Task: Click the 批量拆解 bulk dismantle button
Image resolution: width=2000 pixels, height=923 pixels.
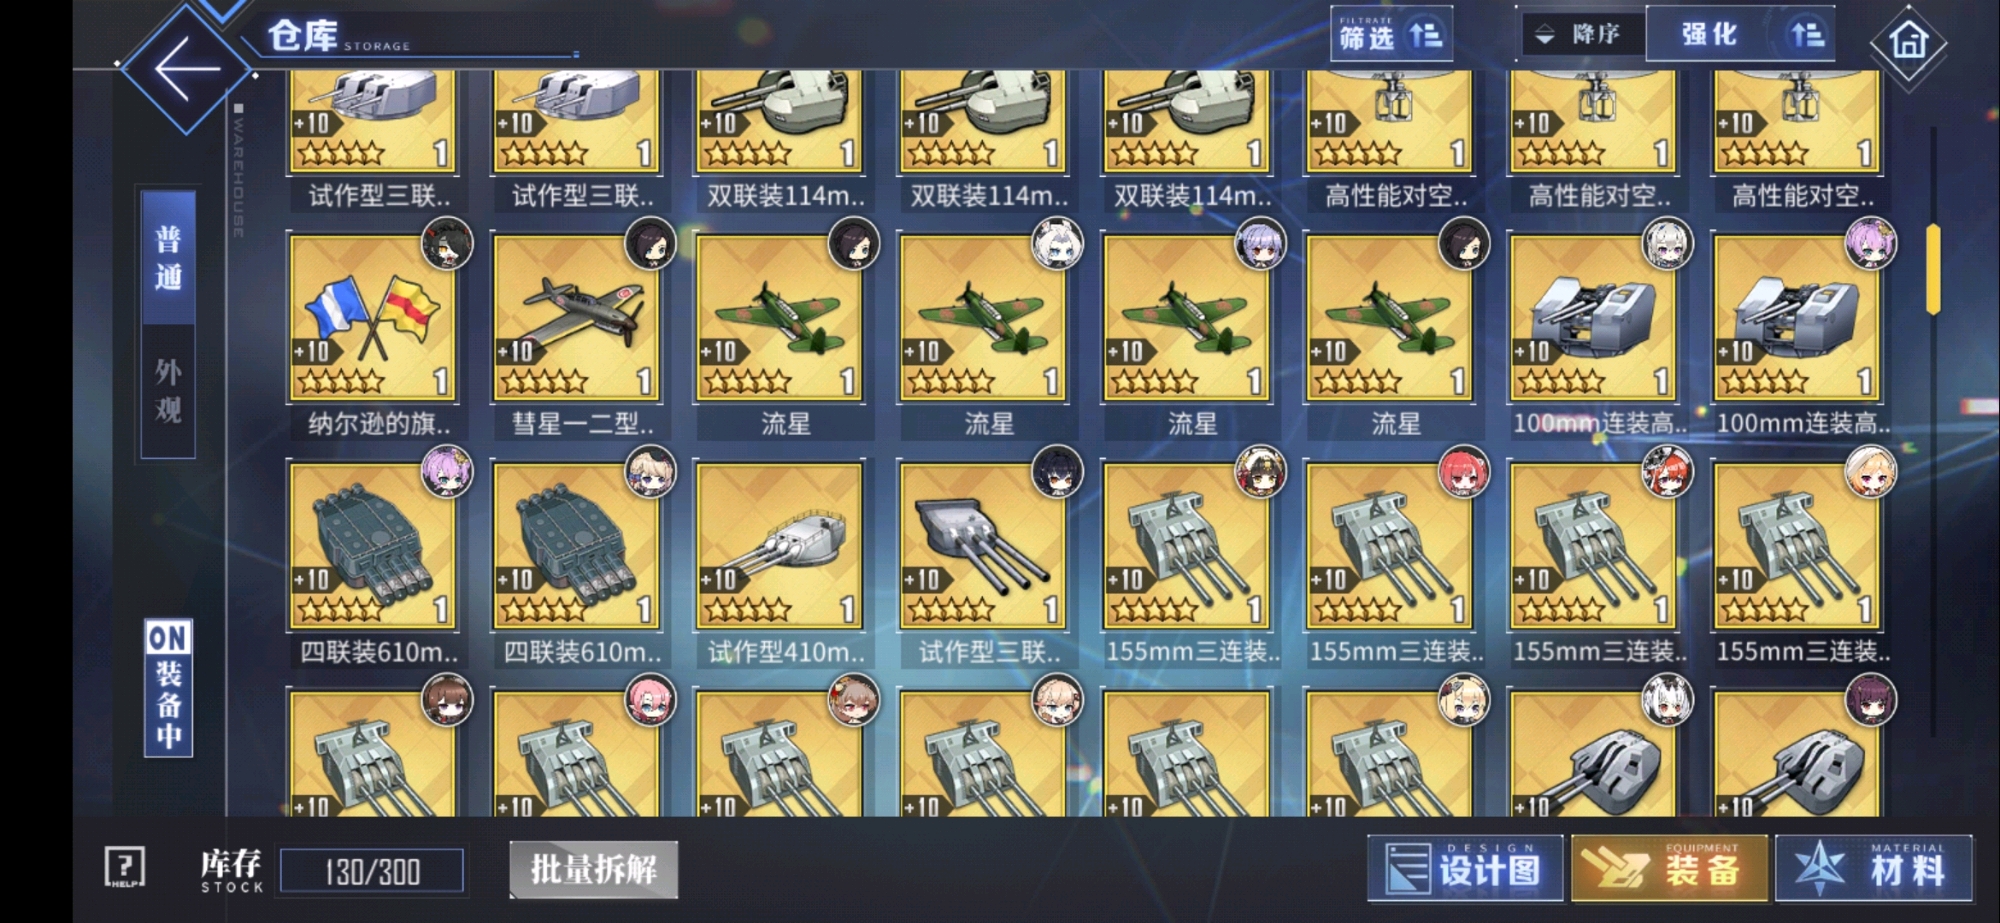Action: pos(594,869)
